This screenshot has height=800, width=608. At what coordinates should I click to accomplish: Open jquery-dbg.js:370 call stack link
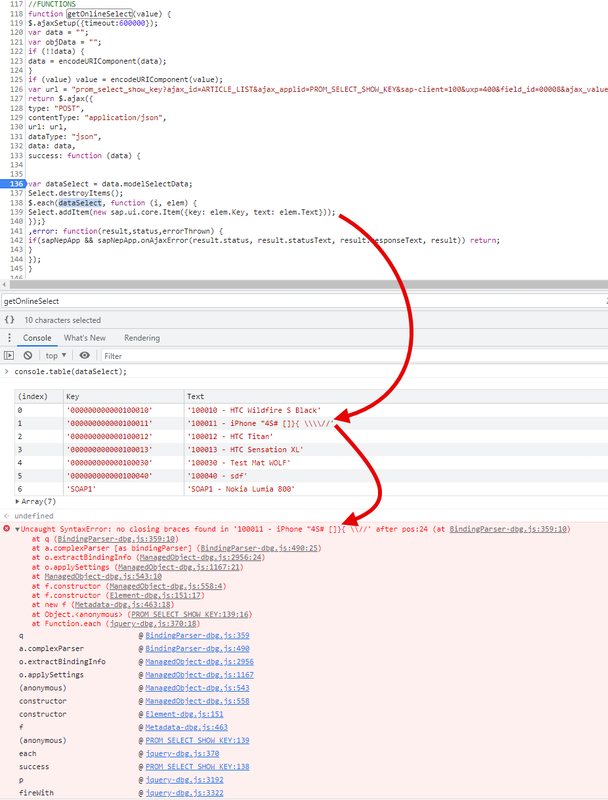tap(182, 754)
